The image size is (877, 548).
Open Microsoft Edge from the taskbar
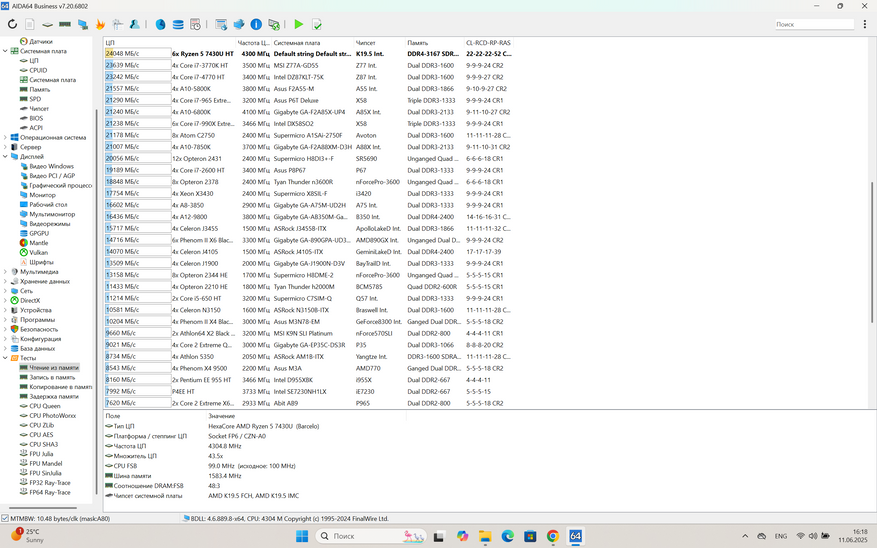coord(507,536)
